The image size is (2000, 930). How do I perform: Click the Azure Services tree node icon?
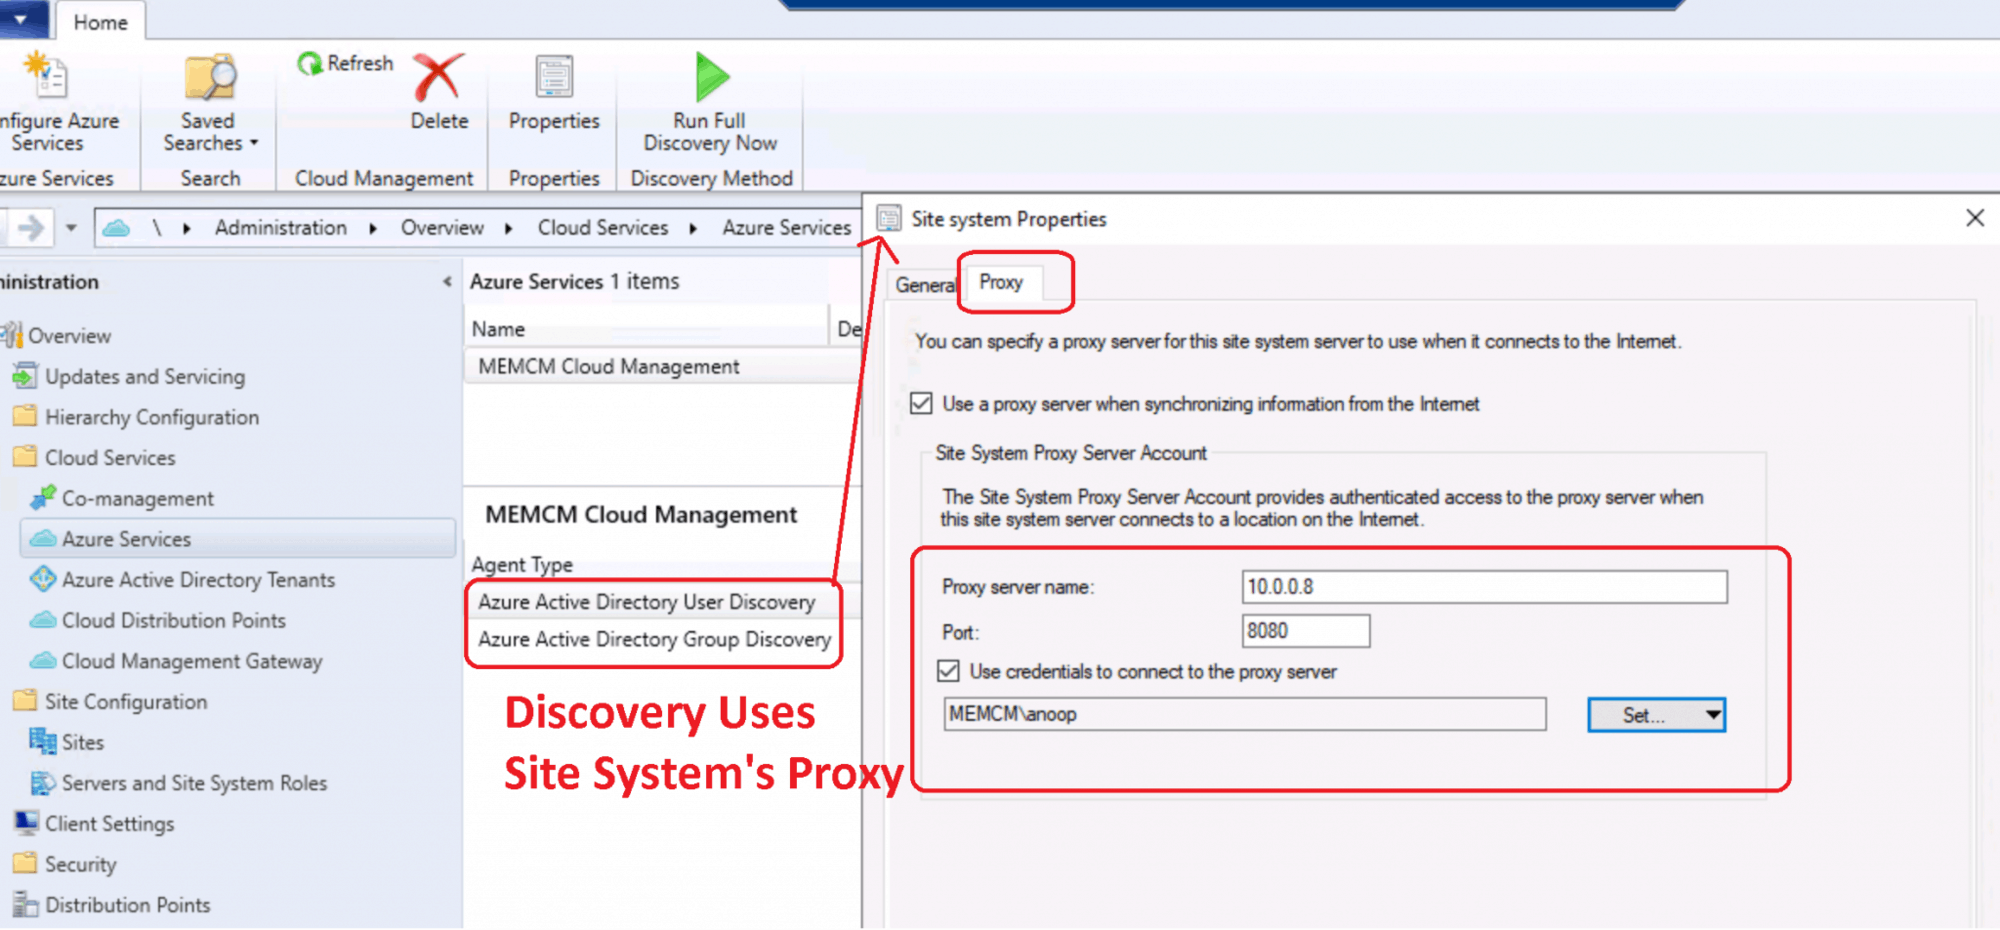pos(42,539)
